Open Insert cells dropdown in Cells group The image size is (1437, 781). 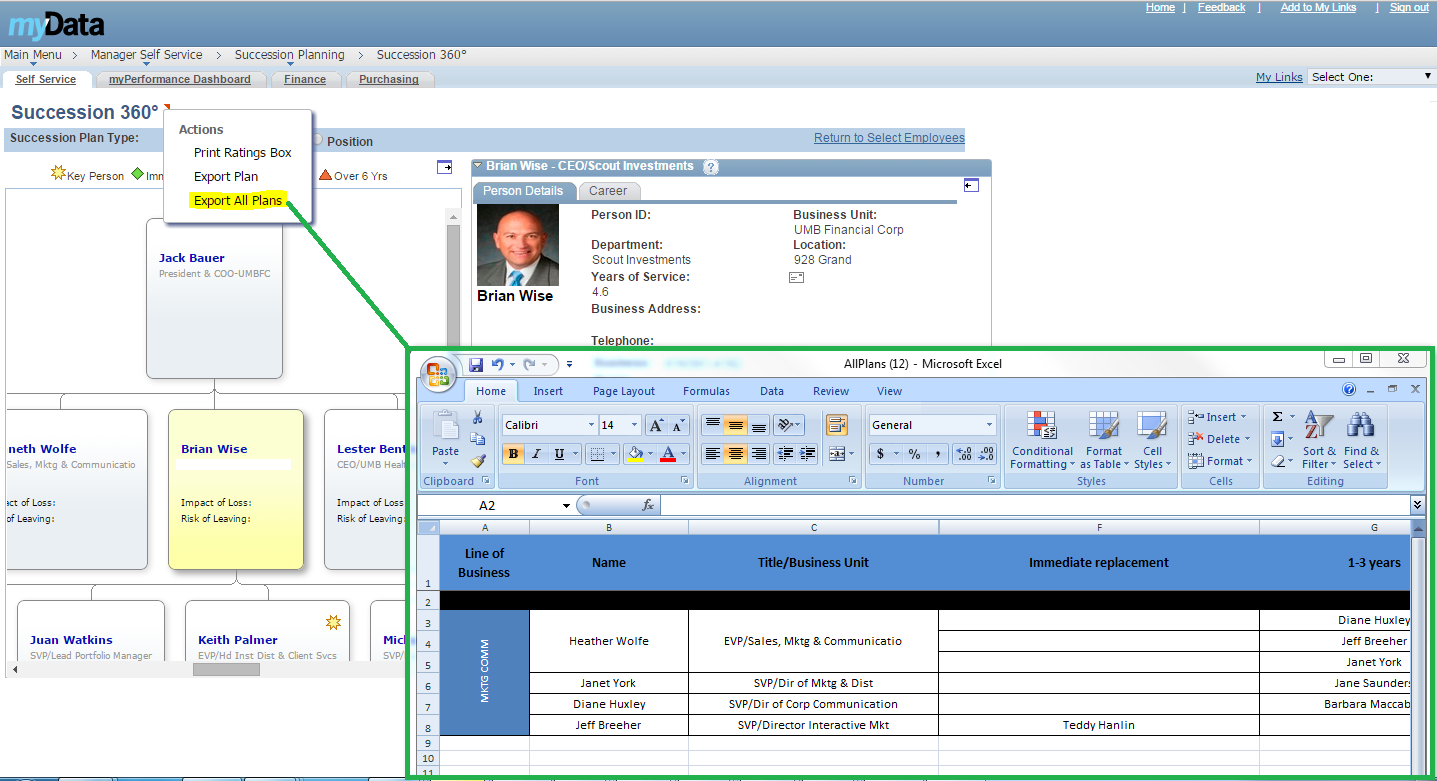click(1217, 417)
